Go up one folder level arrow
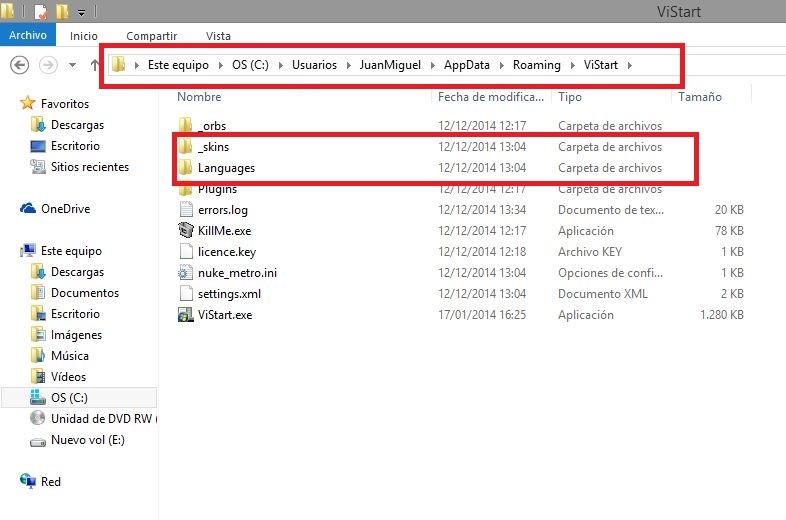The image size is (786, 520). [x=95, y=65]
